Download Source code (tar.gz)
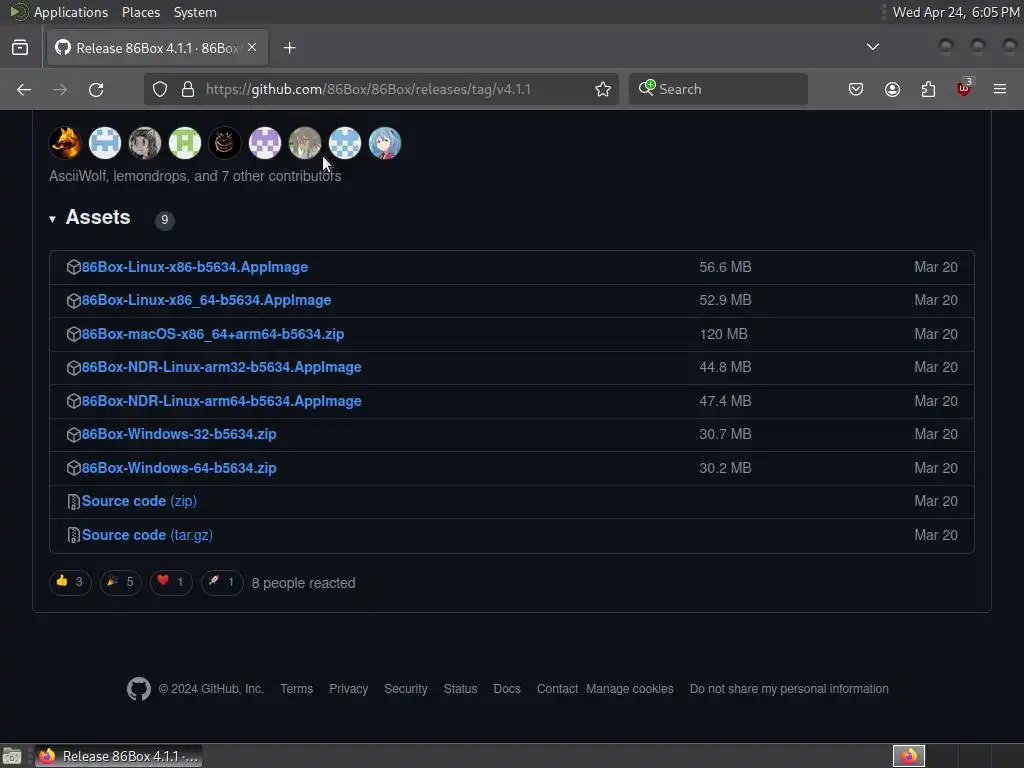Screen dimensions: 1024x768 coord(147,535)
